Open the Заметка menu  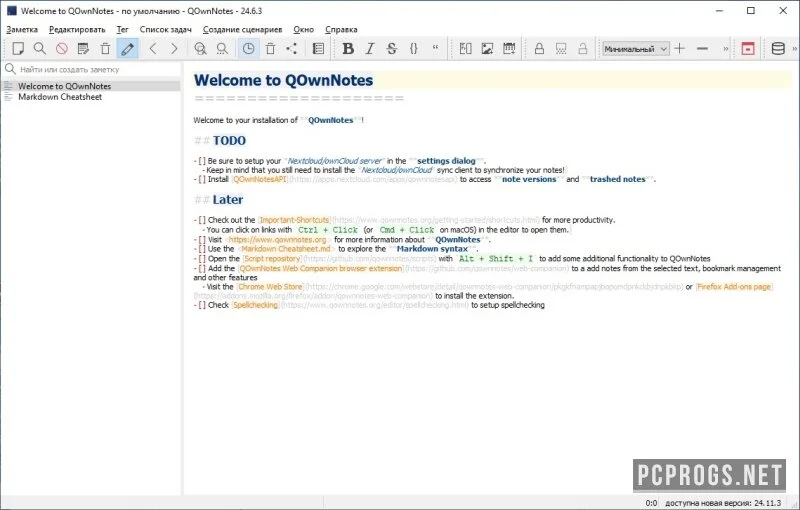tap(22, 30)
